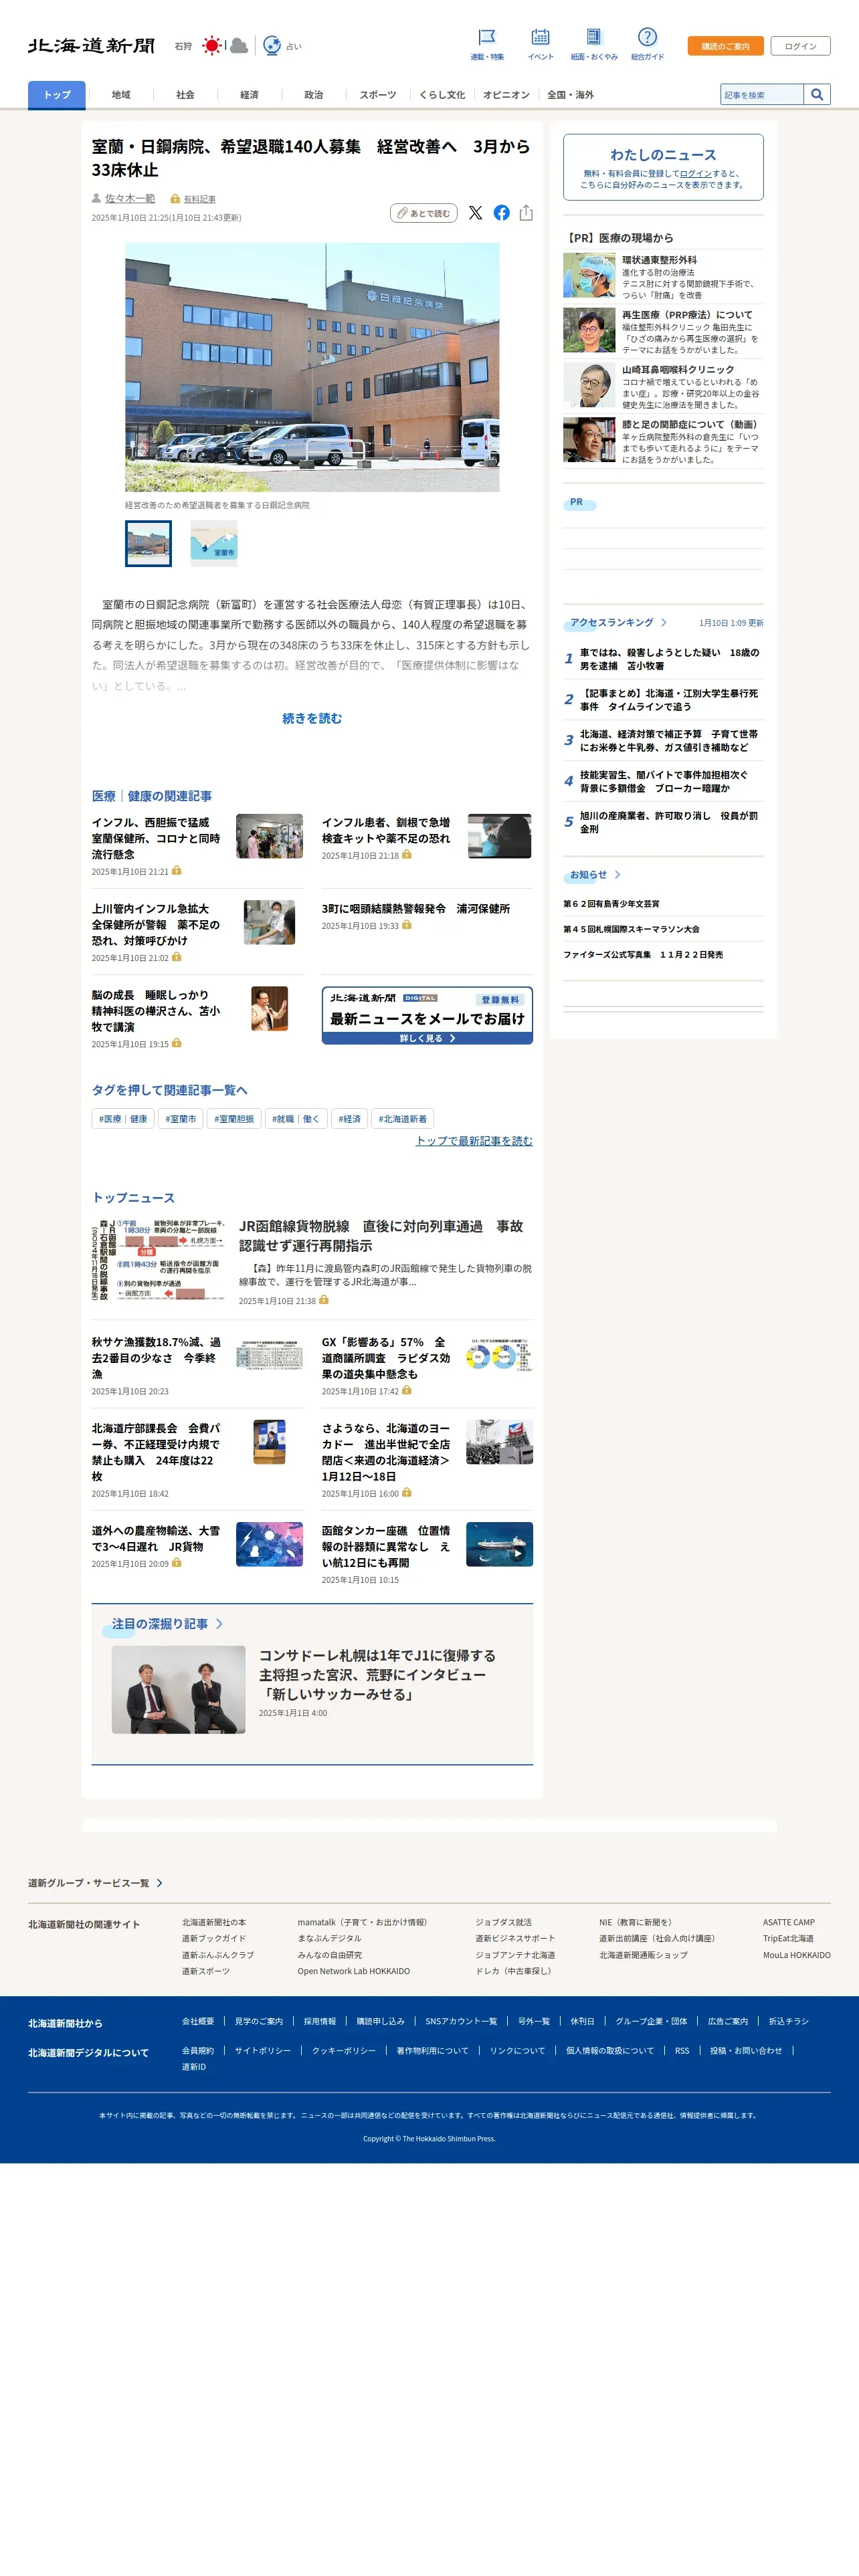Image resolution: width=859 pixels, height=2576 pixels.
Task: Open JR函館線貨物脱線 top news article
Action: (381, 1236)
